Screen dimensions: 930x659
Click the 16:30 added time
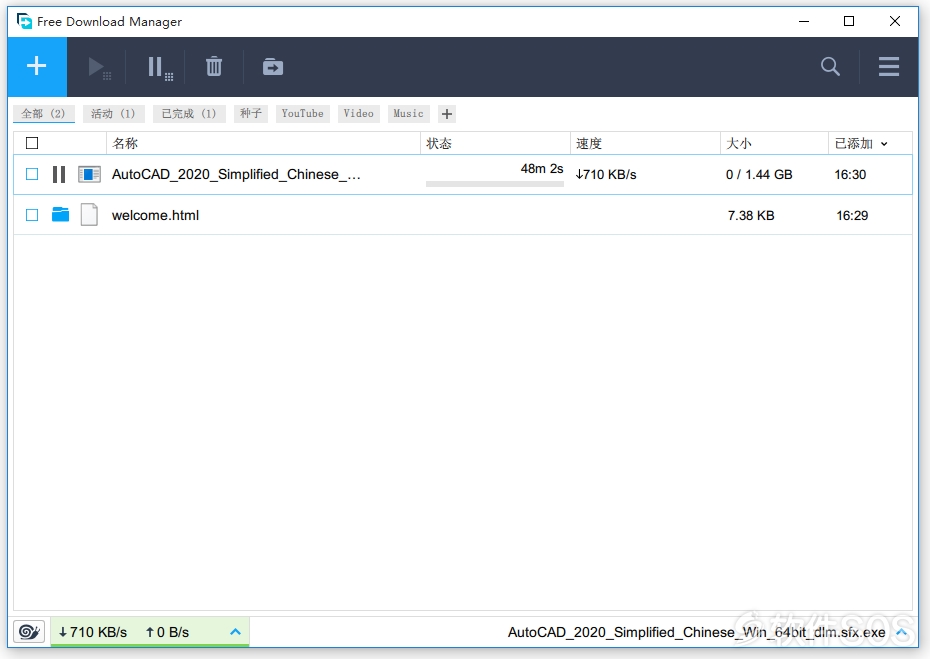coord(850,174)
